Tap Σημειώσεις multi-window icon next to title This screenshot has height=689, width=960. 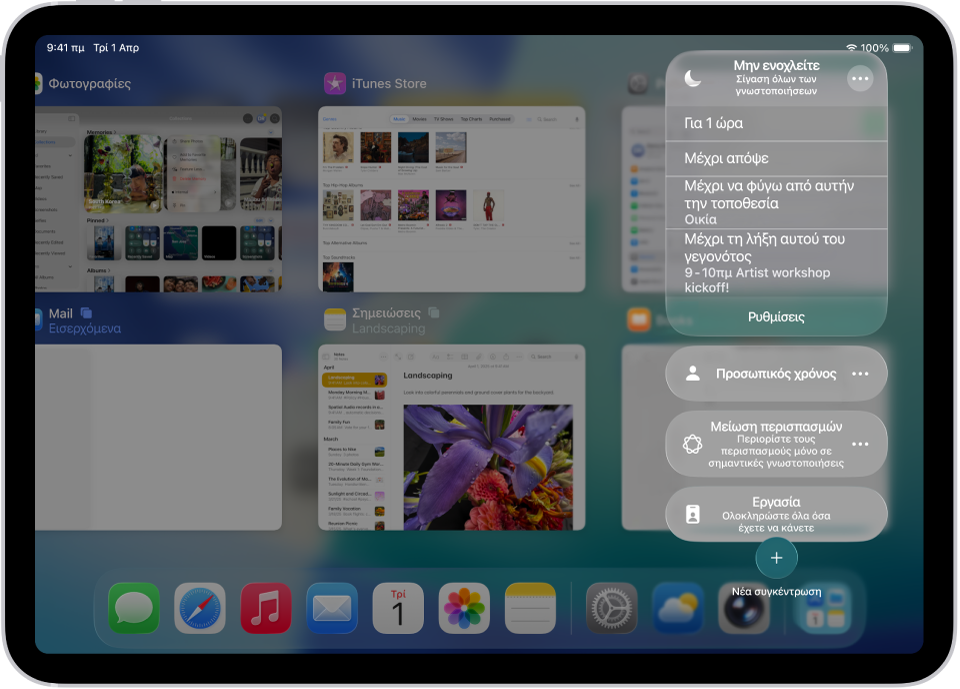(433, 312)
